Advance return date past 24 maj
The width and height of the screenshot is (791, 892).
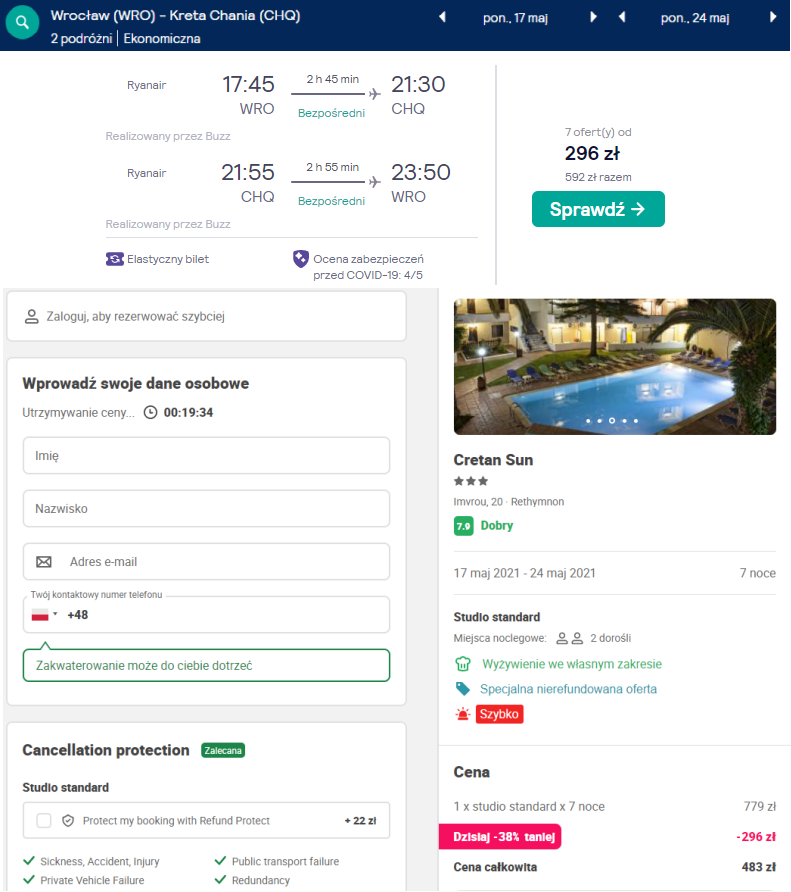772,17
